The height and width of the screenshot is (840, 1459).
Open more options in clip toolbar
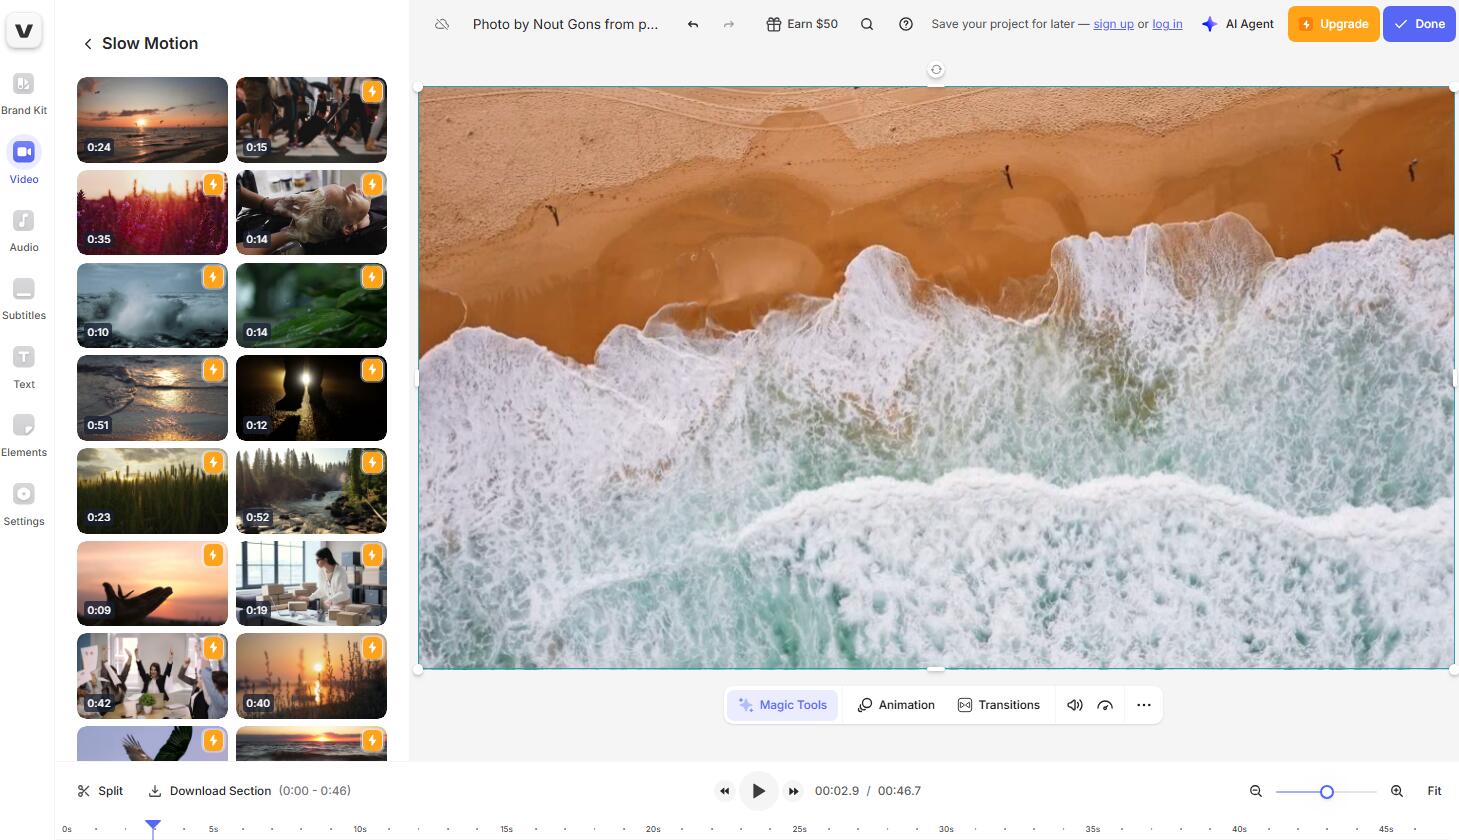click(1144, 705)
